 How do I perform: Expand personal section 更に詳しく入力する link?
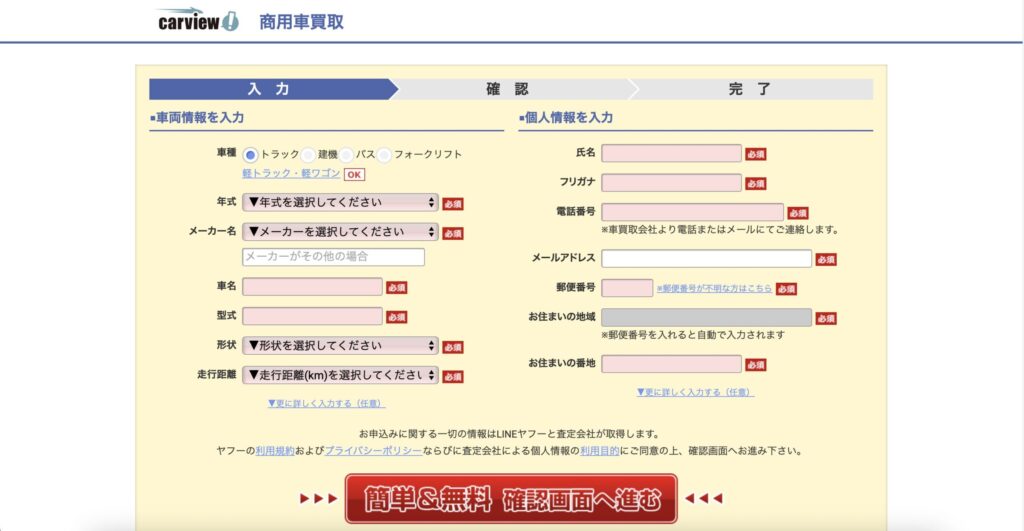click(696, 393)
